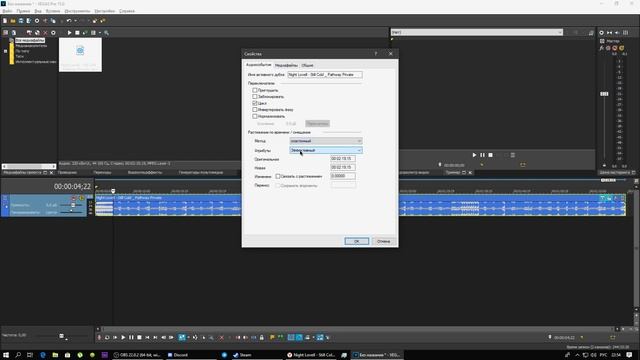The height and width of the screenshot is (360, 640).
Task: Open the File menu
Action: coord(7,11)
